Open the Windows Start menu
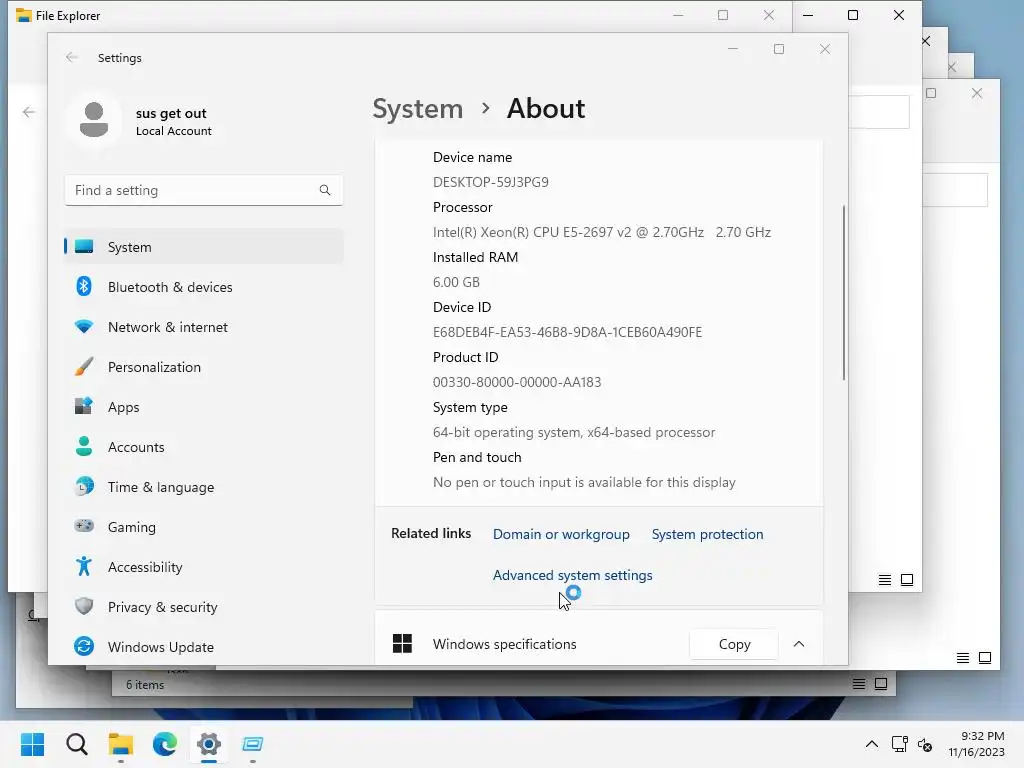 coord(33,744)
